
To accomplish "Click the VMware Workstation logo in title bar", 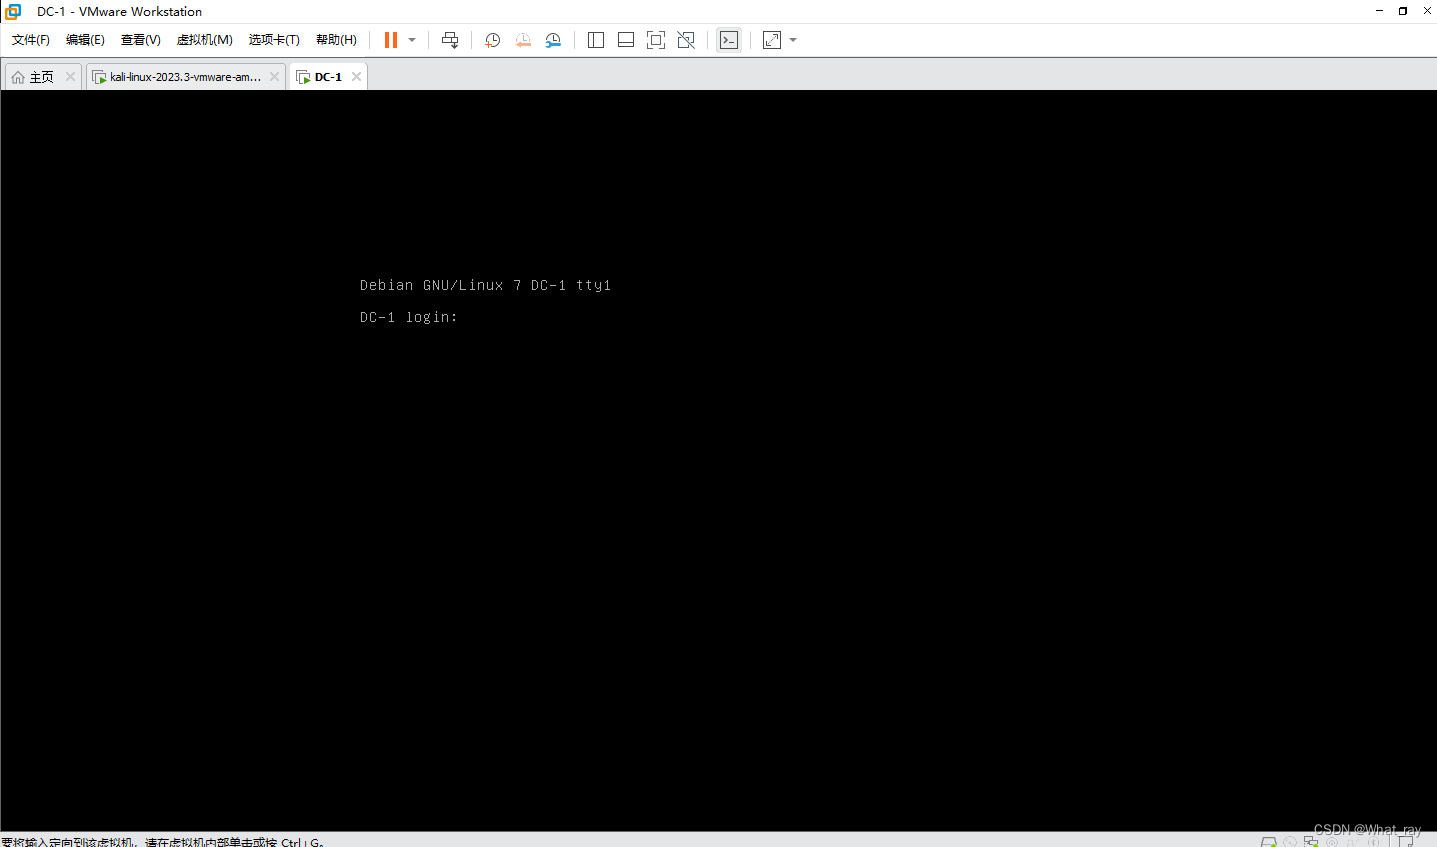I will tap(13, 11).
